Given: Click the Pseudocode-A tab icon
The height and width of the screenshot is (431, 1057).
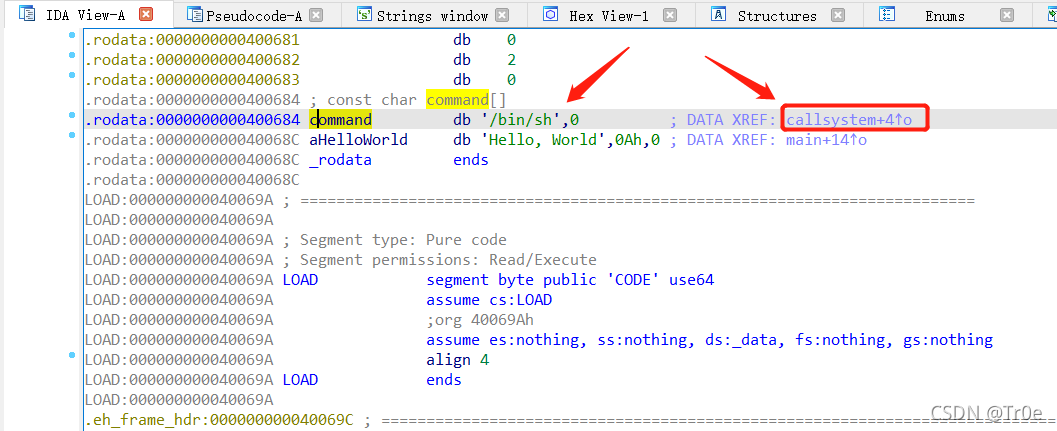Looking at the screenshot, I should (194, 15).
